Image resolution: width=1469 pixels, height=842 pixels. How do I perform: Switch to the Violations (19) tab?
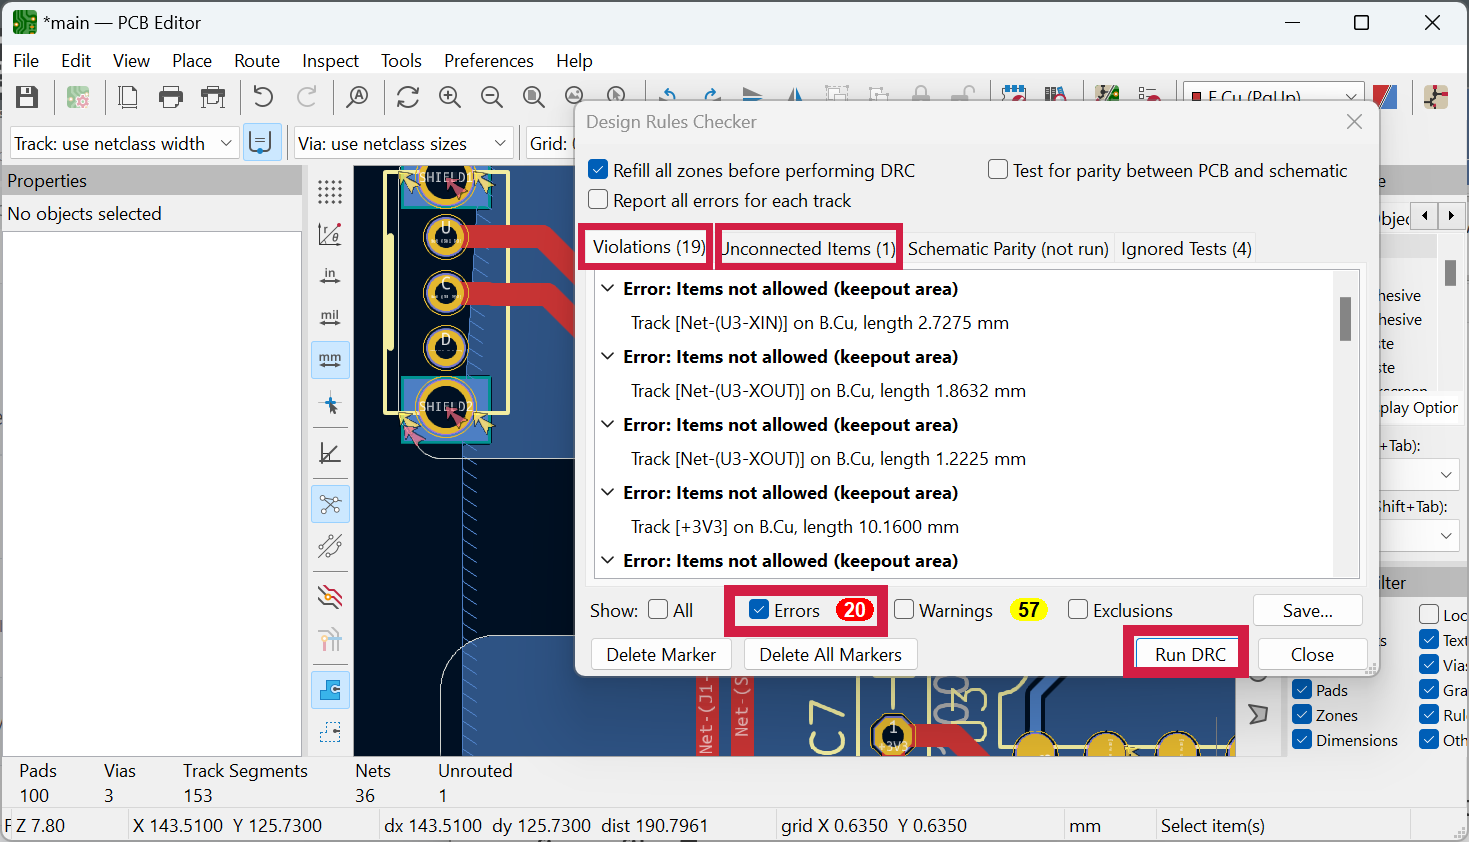(648, 247)
